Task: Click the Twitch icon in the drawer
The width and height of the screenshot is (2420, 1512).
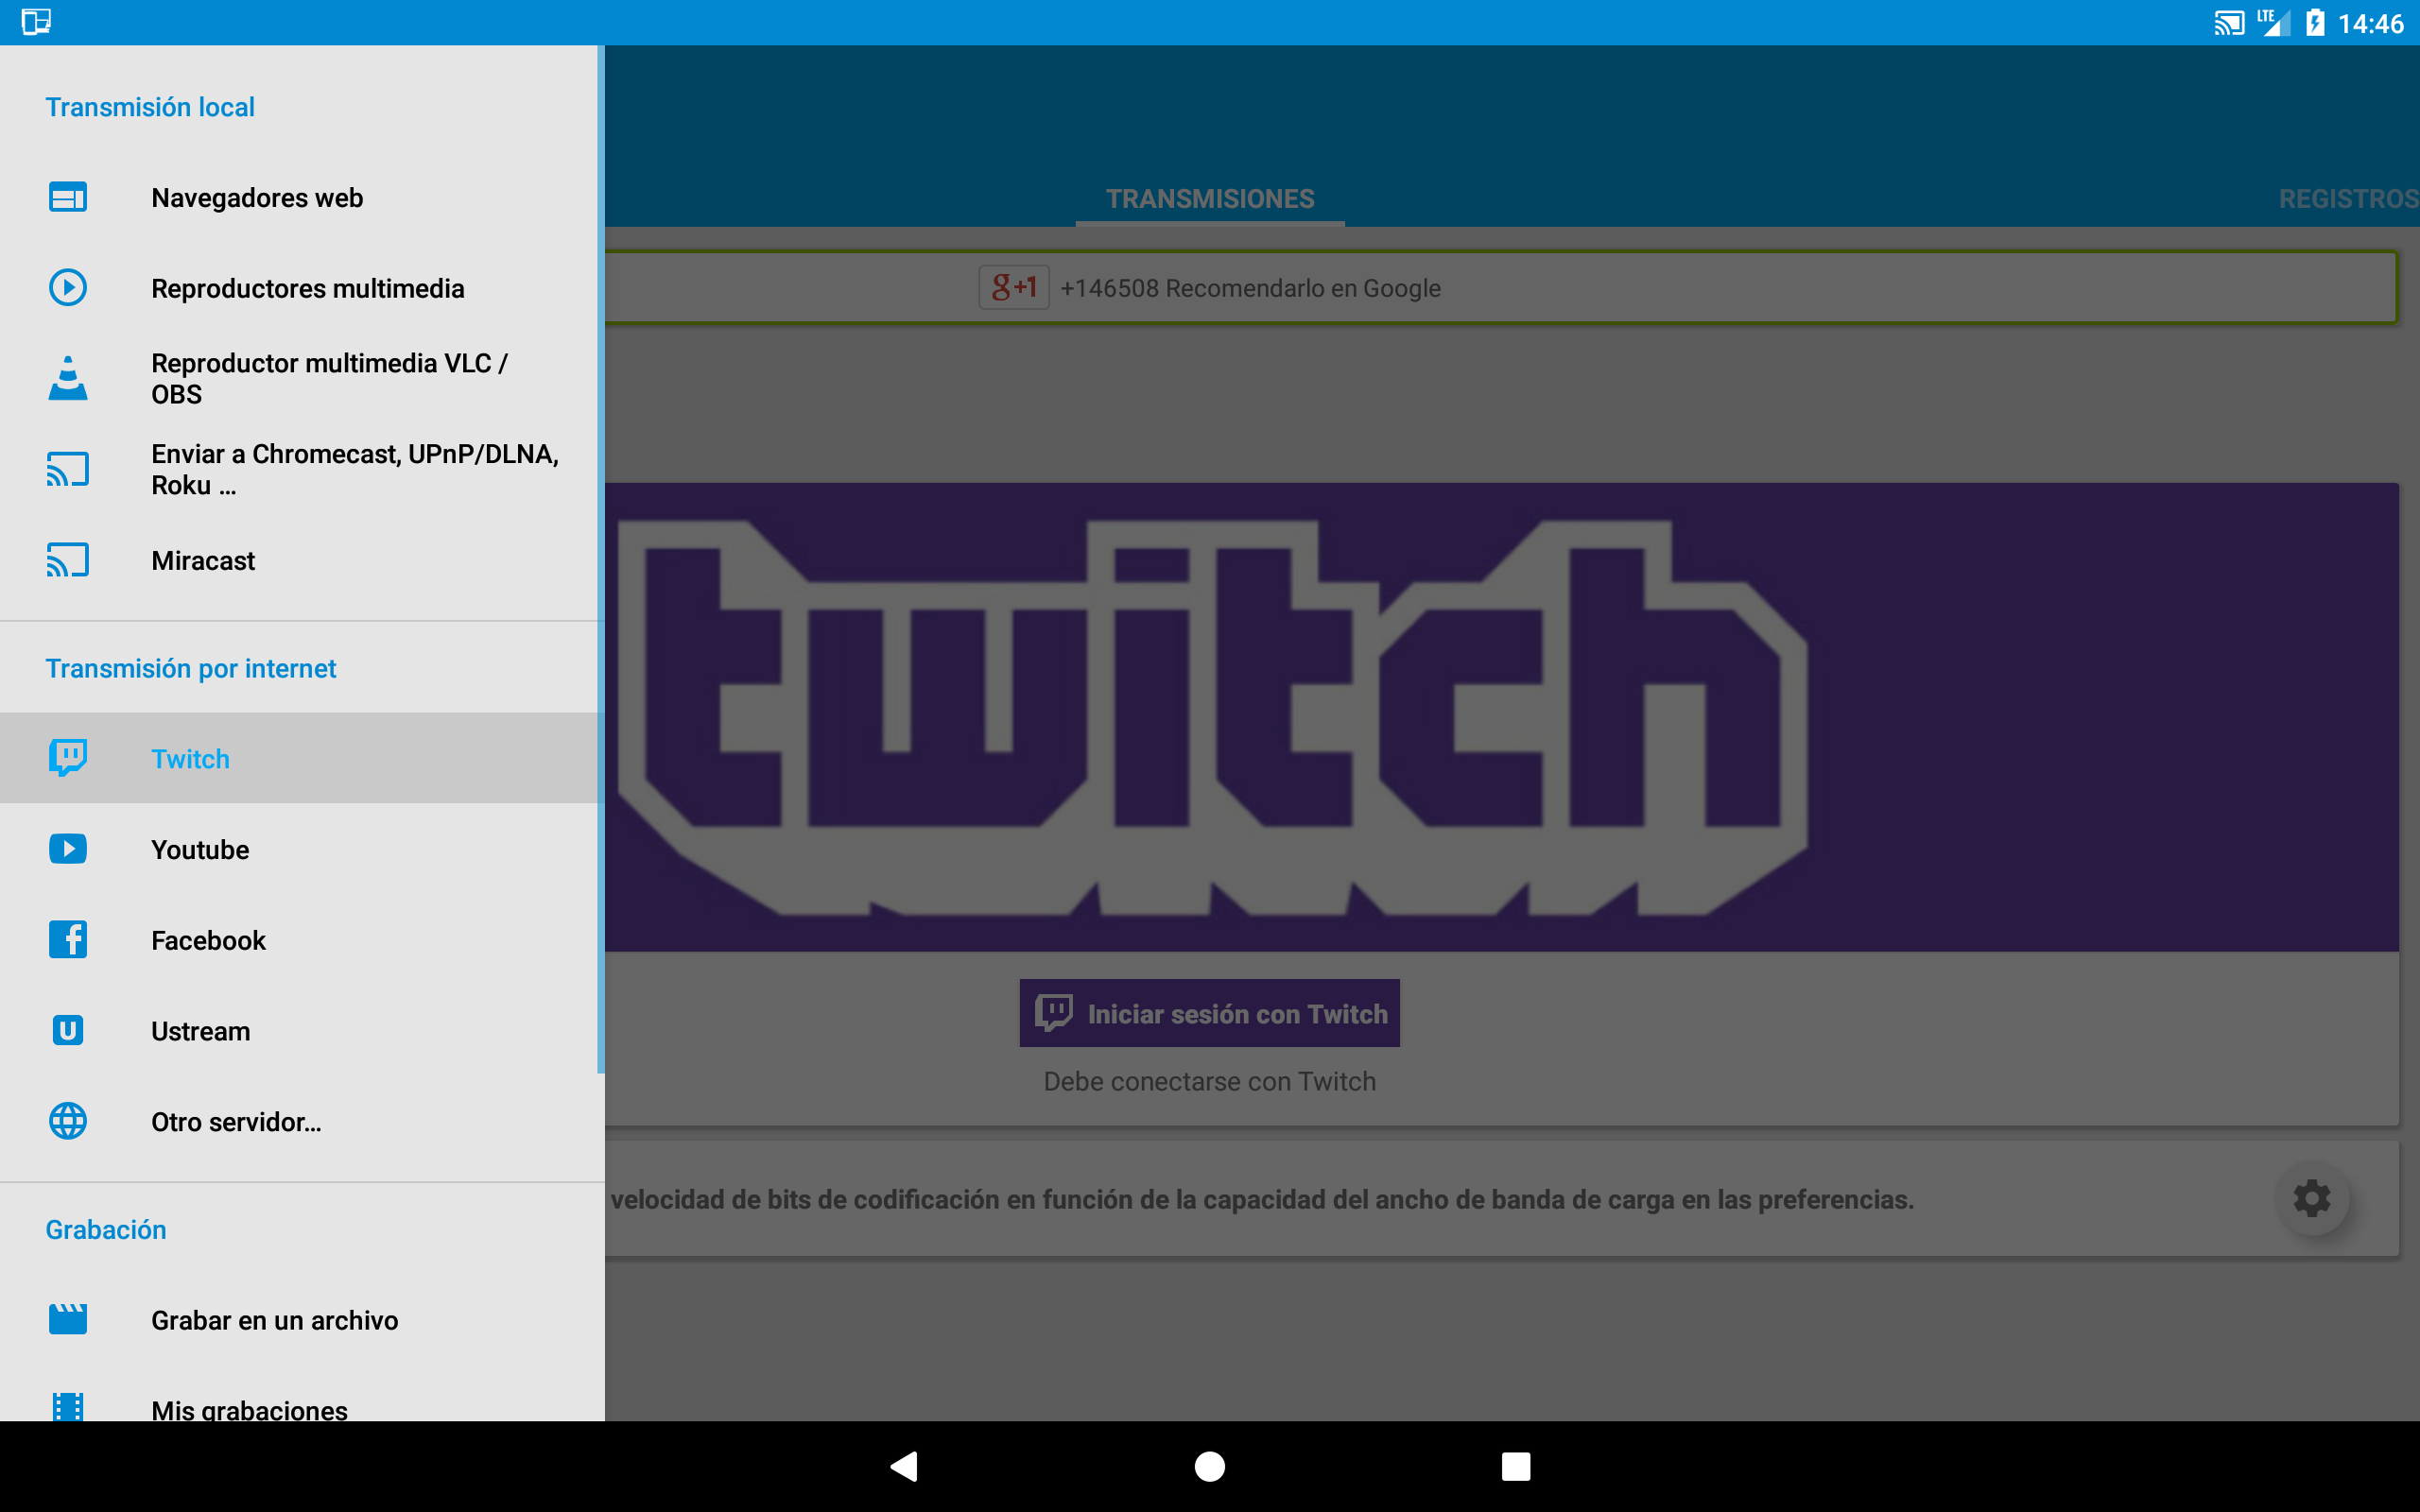Action: click(x=68, y=758)
